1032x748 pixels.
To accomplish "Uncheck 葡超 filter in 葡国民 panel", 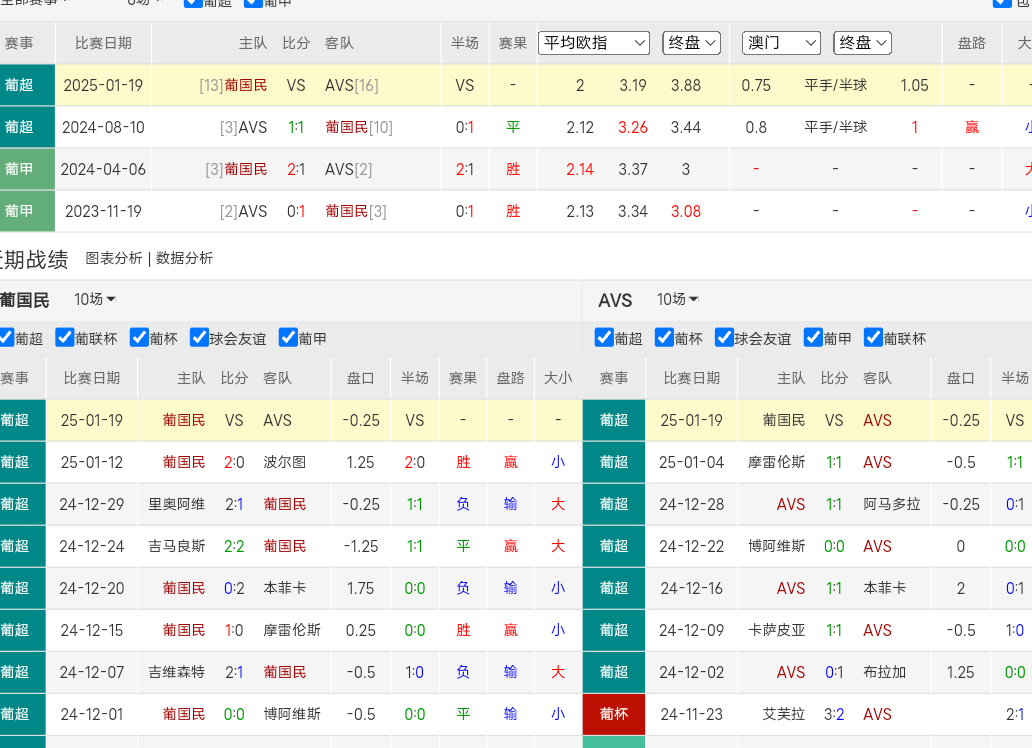I will click(x=7, y=338).
